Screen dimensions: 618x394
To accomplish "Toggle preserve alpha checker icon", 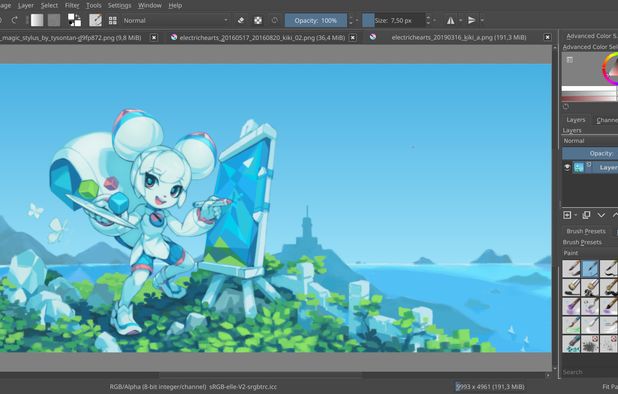I will click(x=258, y=20).
